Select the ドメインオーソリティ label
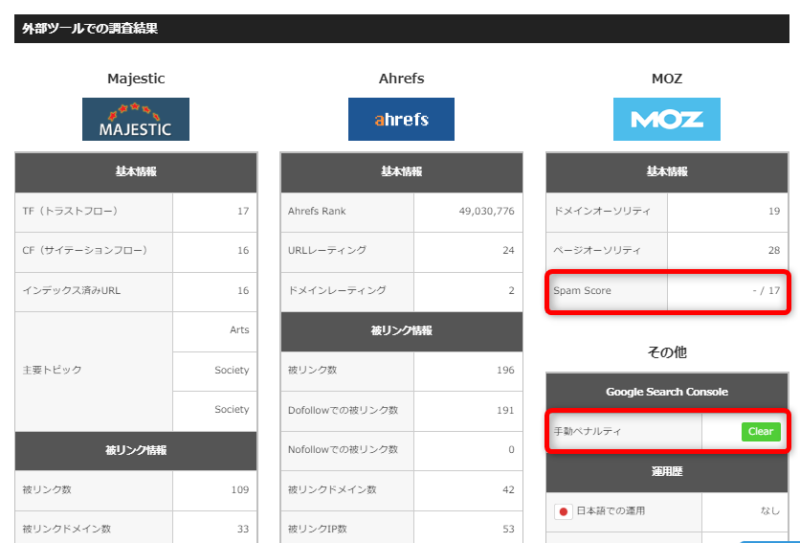The width and height of the screenshot is (800, 543). pyautogui.click(x=602, y=211)
